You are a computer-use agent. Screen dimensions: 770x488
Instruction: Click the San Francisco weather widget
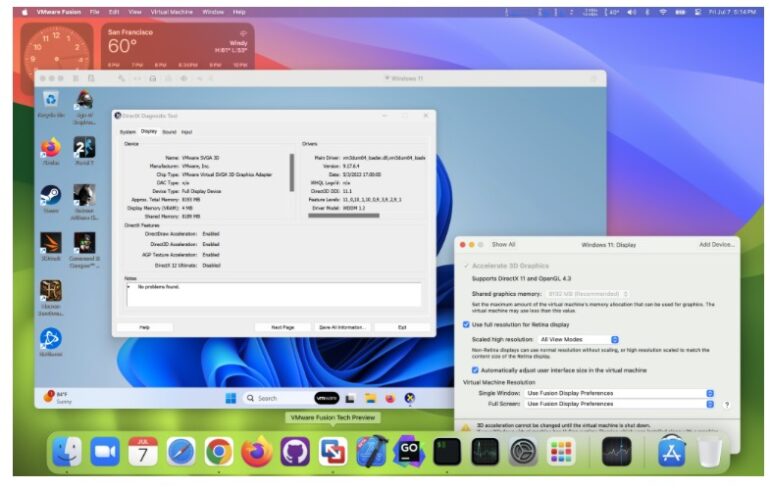[x=178, y=46]
